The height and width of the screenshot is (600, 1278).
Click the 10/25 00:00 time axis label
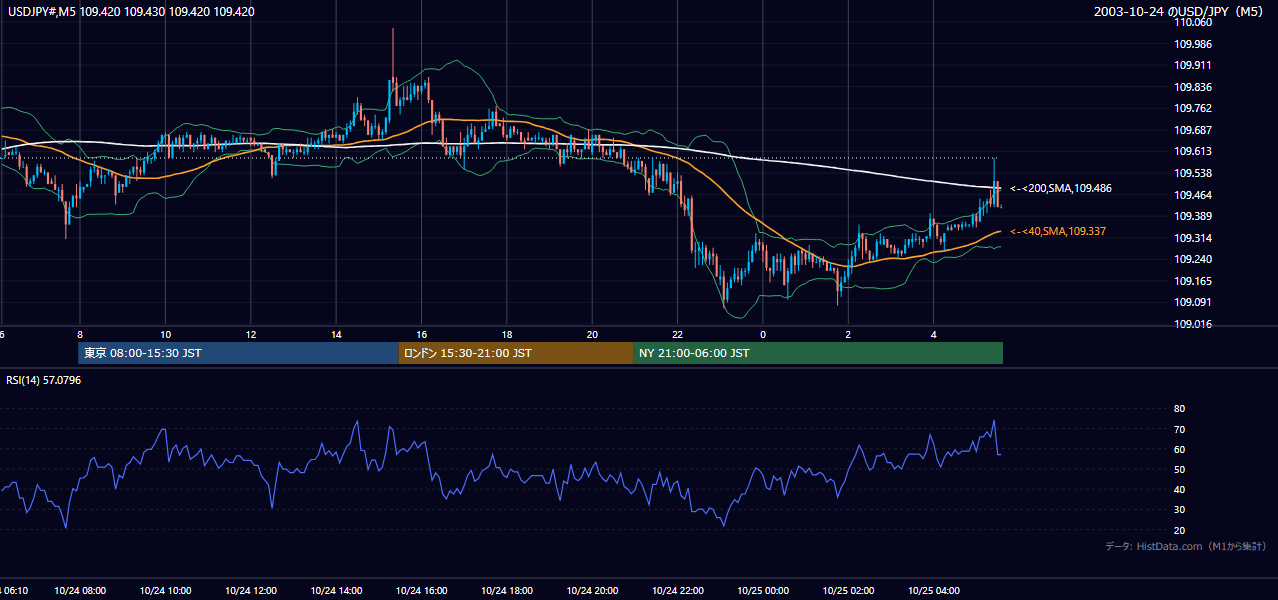coord(763,591)
